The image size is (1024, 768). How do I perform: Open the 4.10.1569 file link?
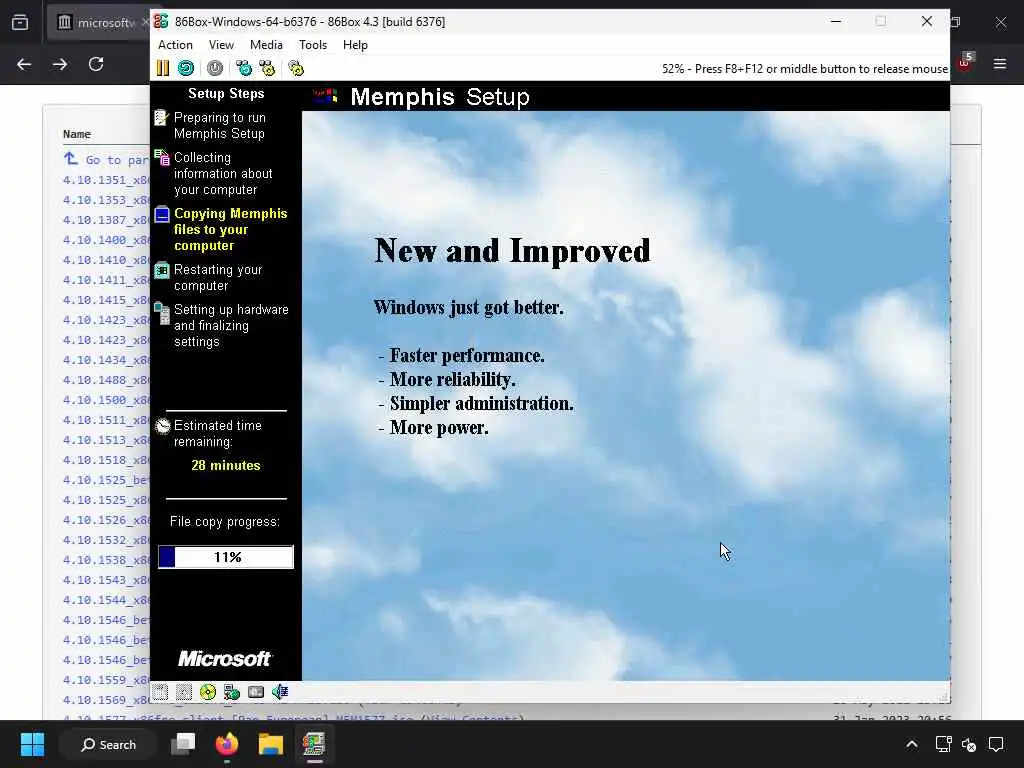pyautogui.click(x=106, y=699)
